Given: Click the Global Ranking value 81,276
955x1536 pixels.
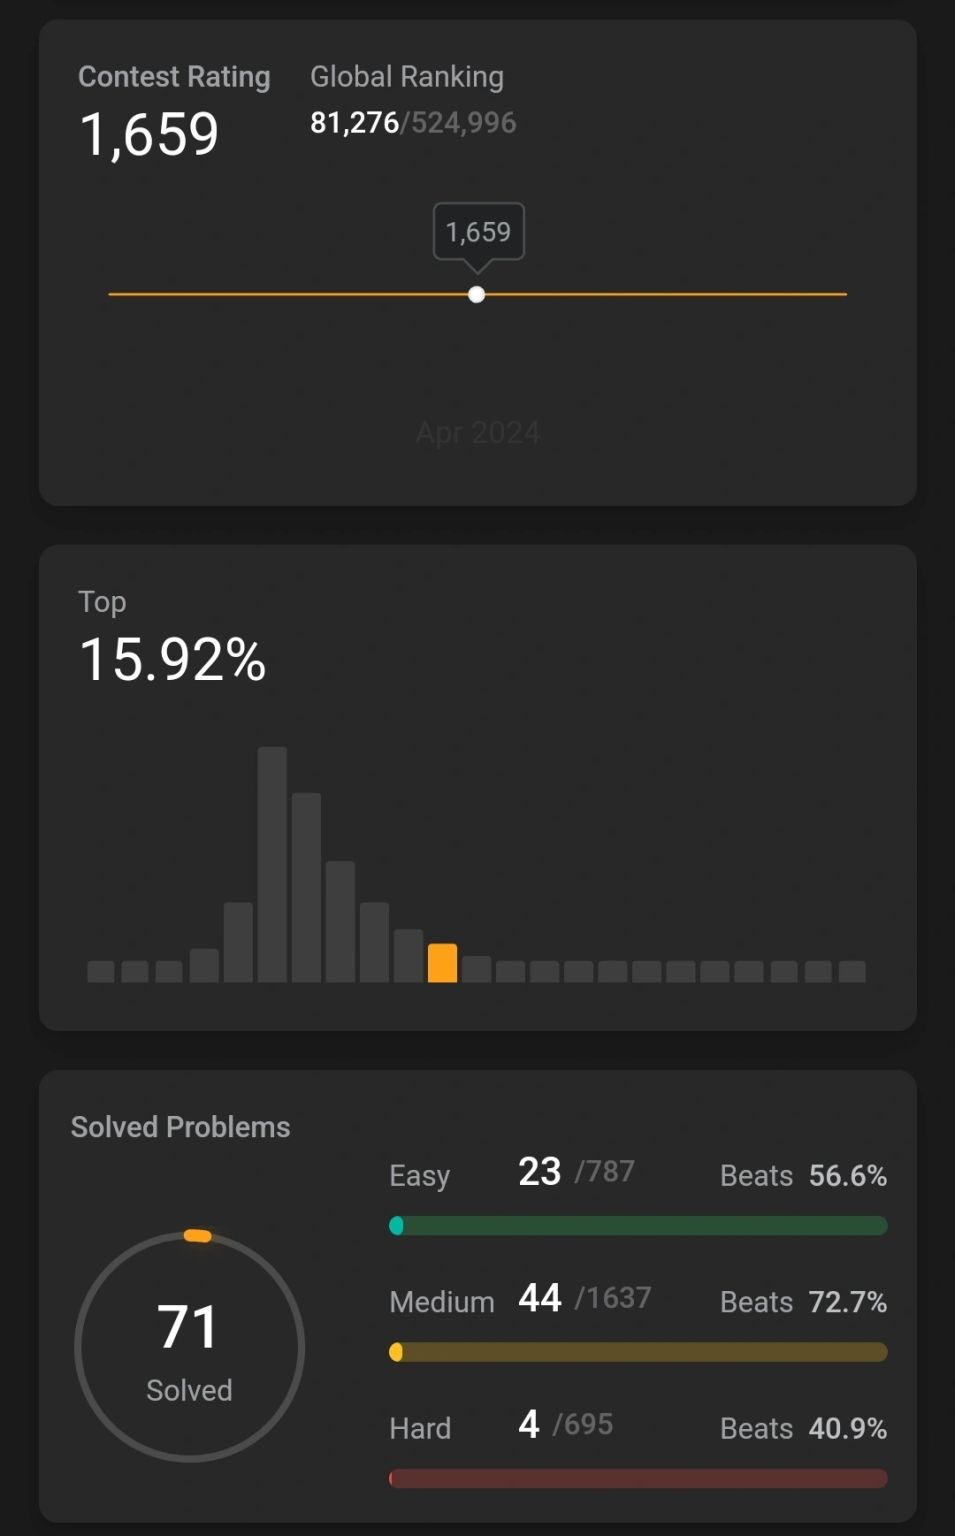Looking at the screenshot, I should pos(354,123).
